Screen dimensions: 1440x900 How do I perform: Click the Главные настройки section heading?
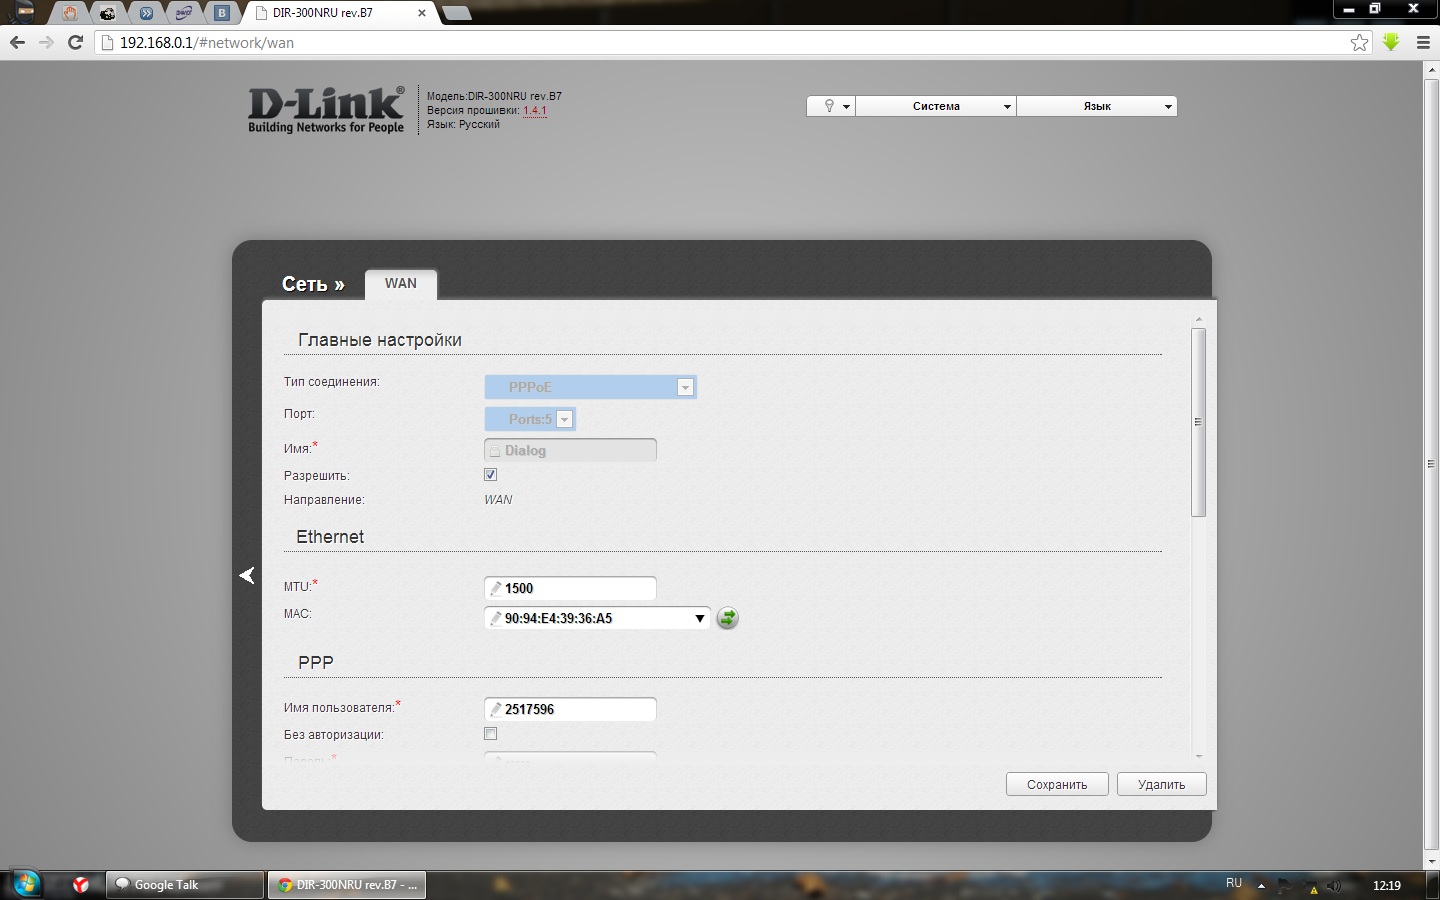[x=380, y=340]
